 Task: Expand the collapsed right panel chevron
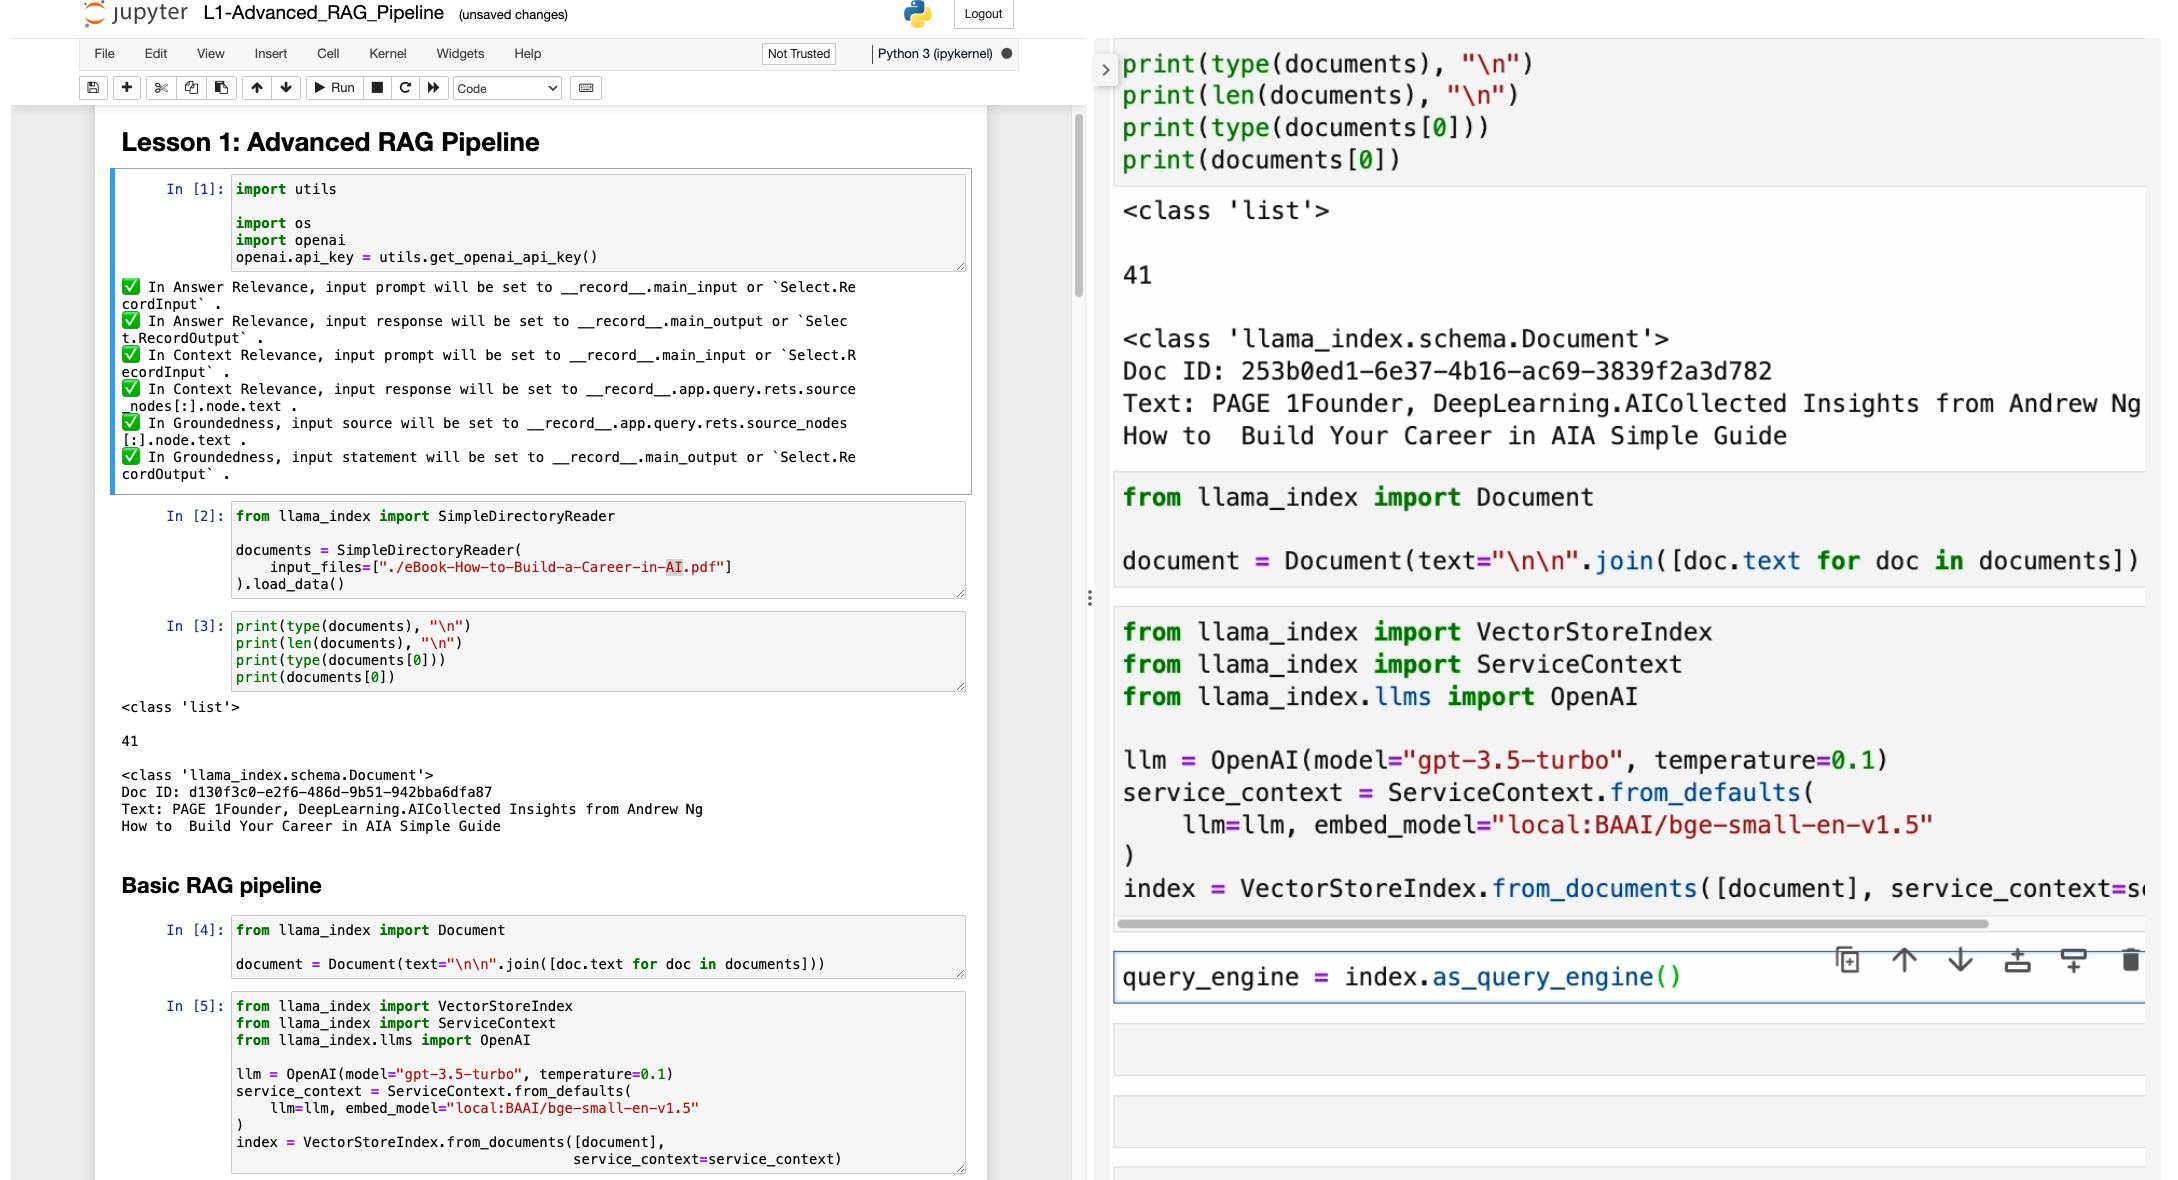tap(1105, 70)
